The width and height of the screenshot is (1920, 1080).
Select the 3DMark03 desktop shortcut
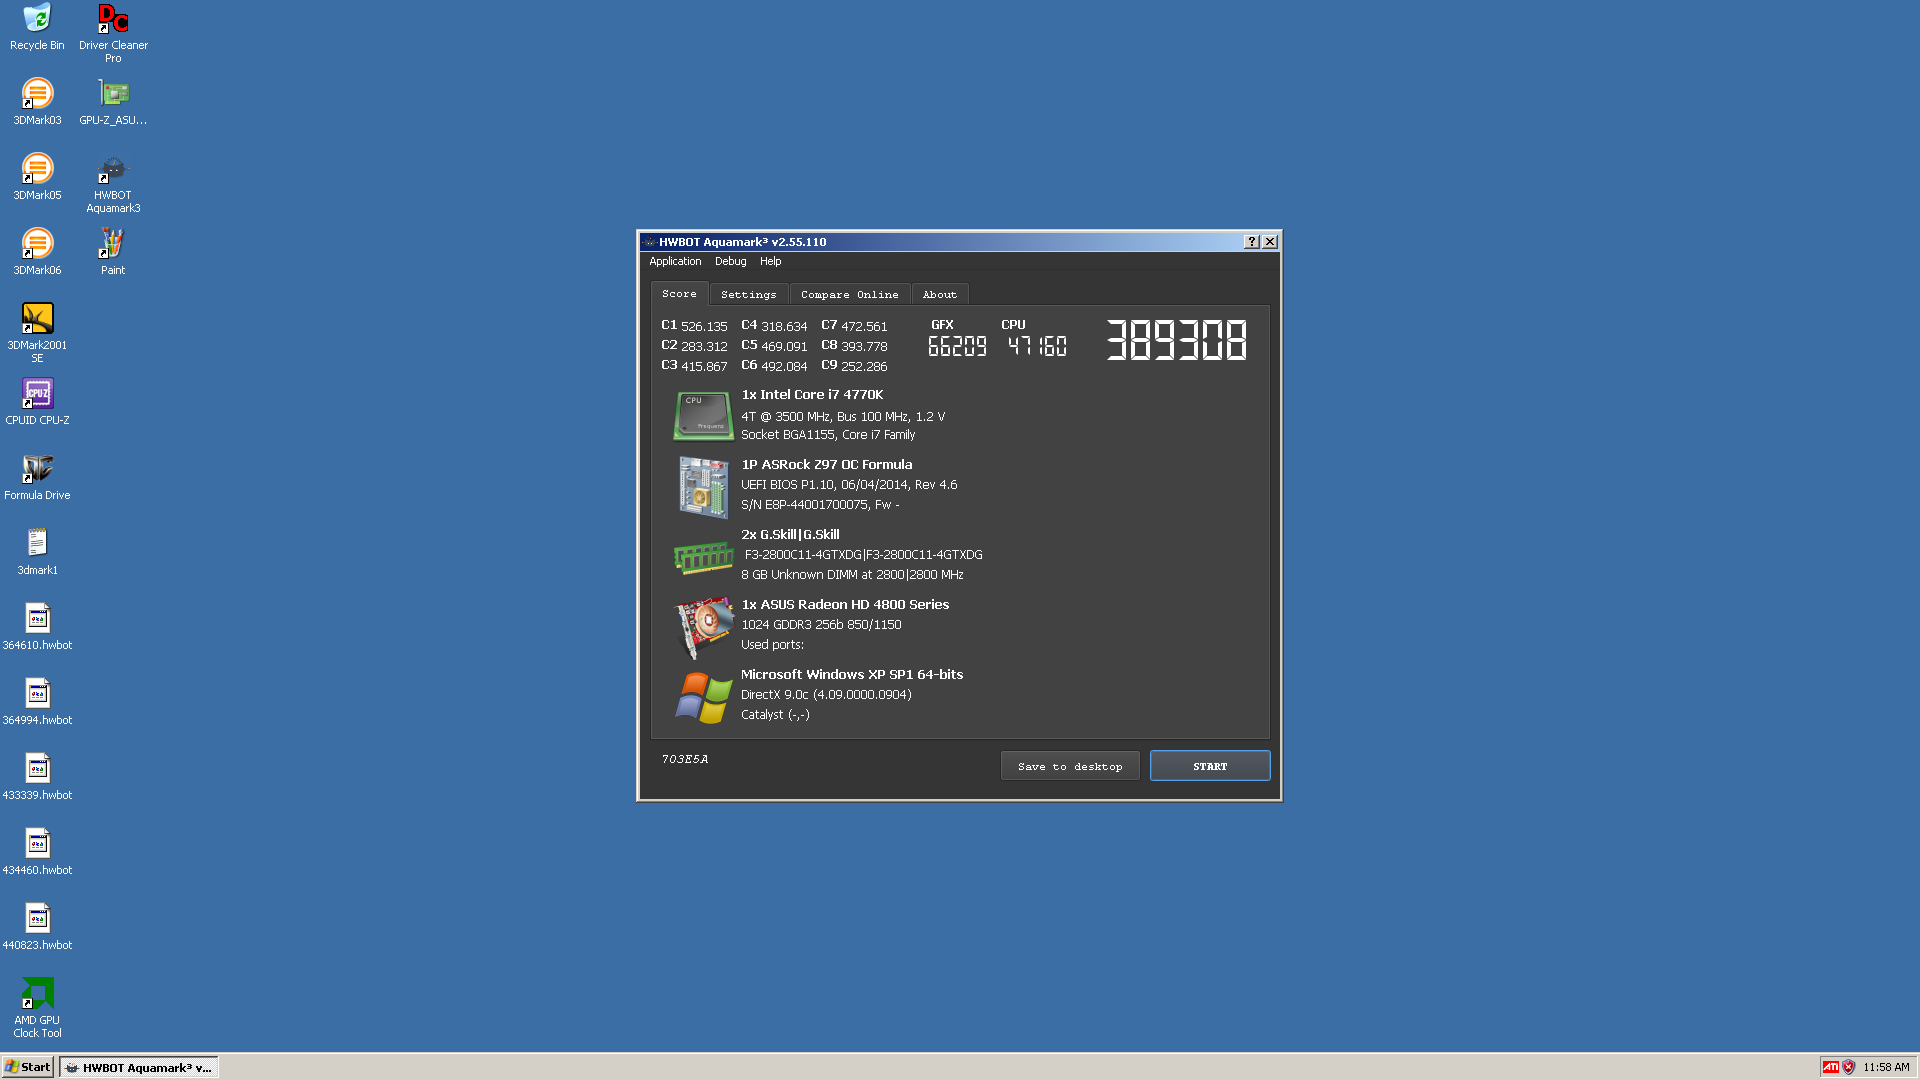(x=37, y=102)
